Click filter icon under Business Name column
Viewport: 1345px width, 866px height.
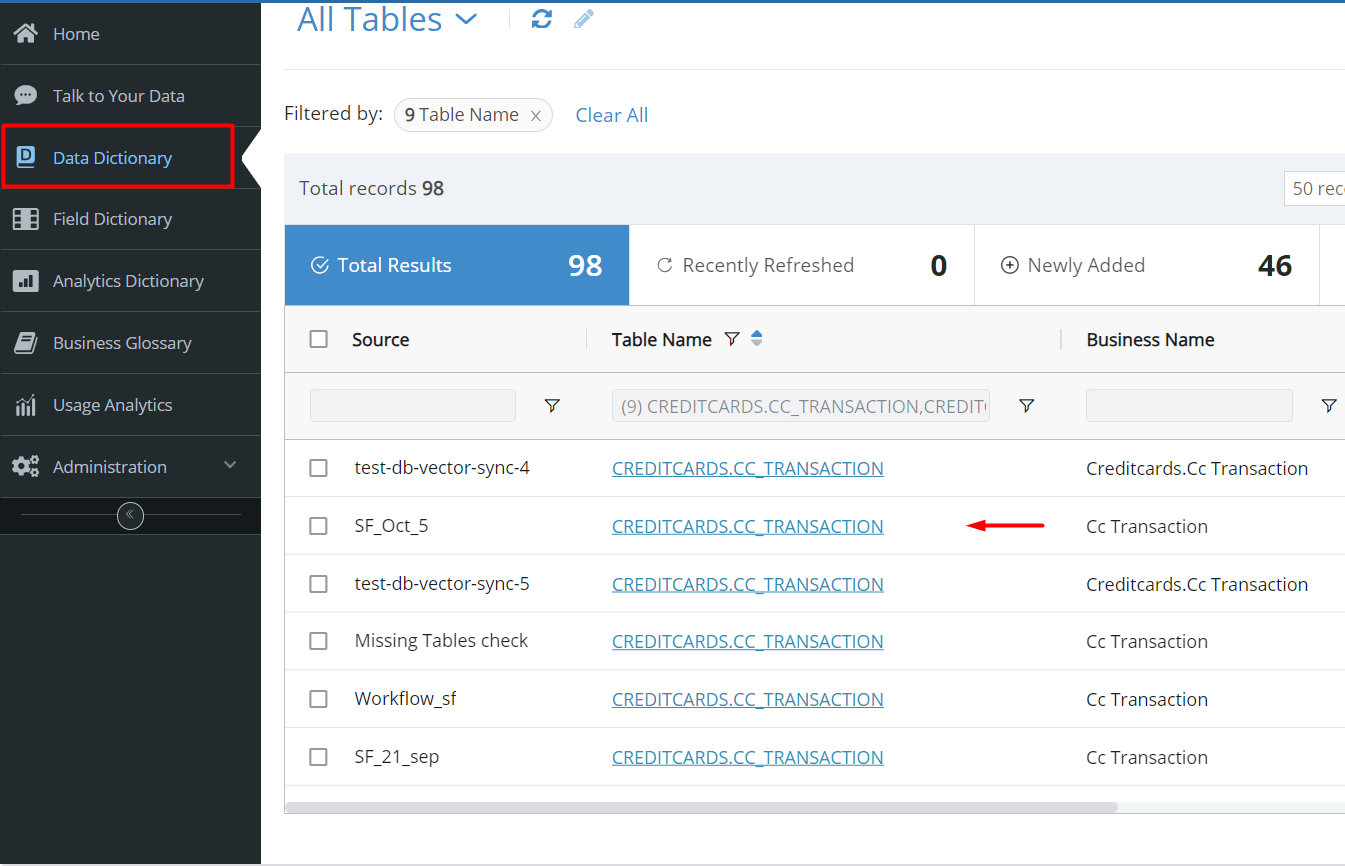(1328, 406)
